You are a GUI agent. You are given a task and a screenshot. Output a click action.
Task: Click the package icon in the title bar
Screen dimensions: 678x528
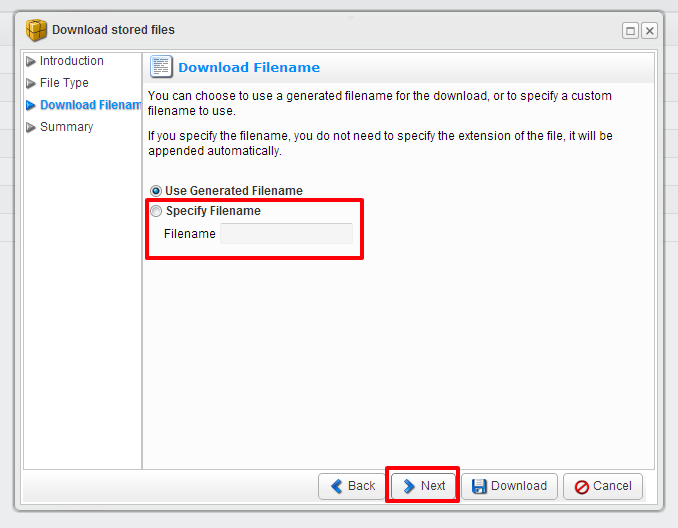click(37, 30)
